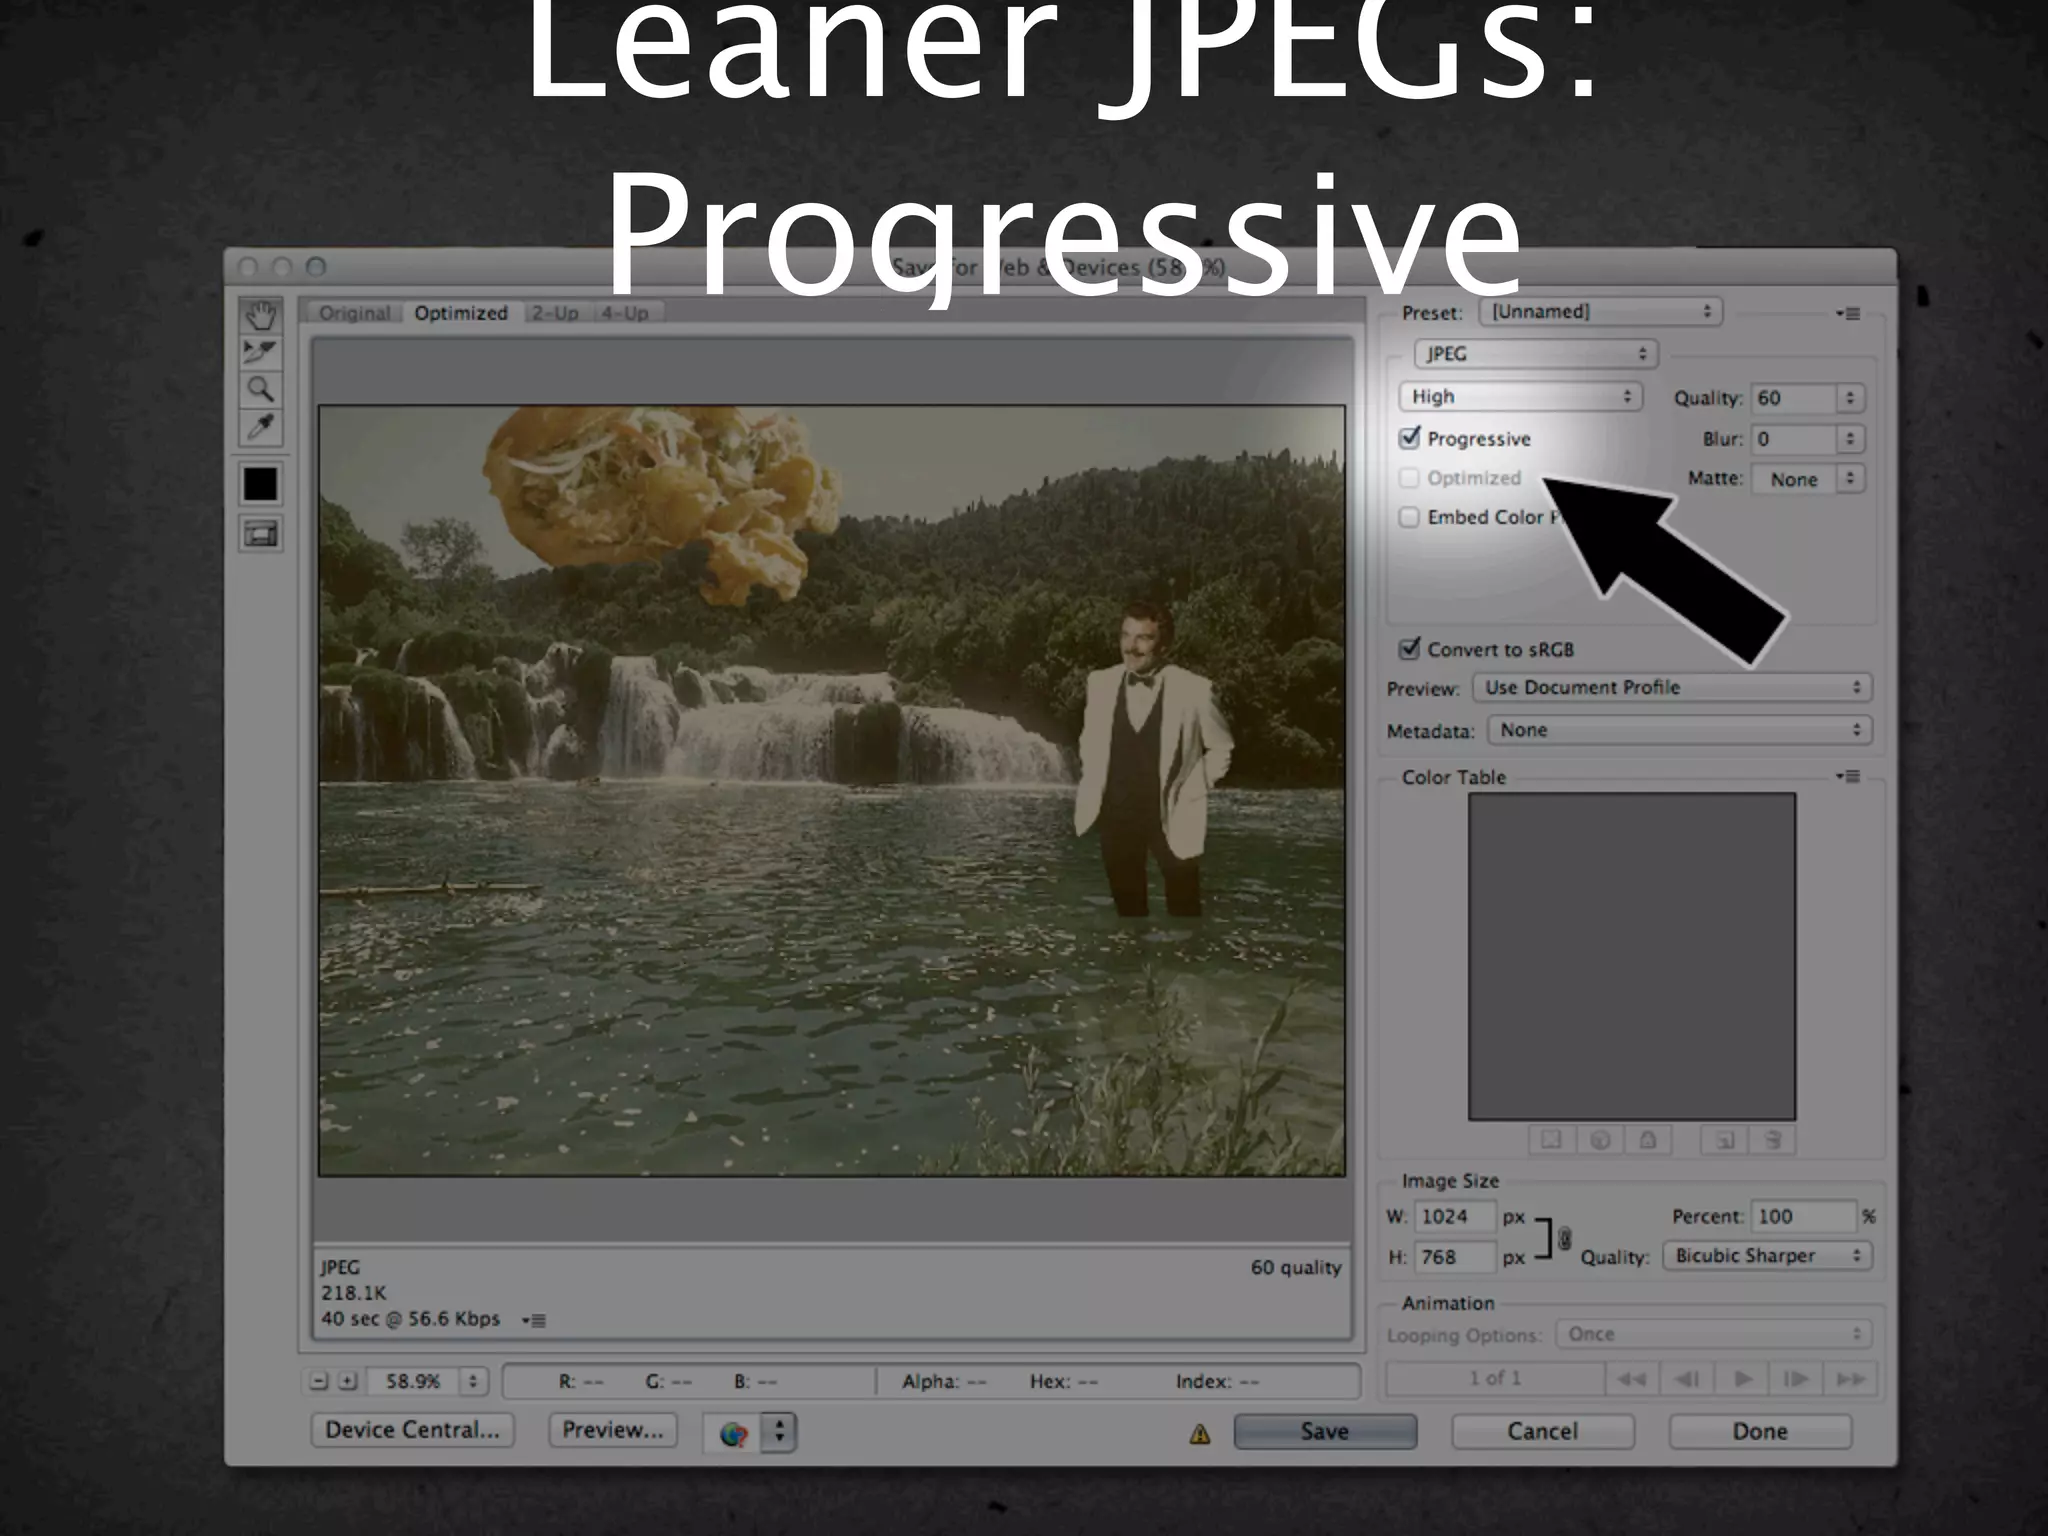Step to previous animation frame
Viewport: 2048px width, 1536px height.
[x=1686, y=1379]
